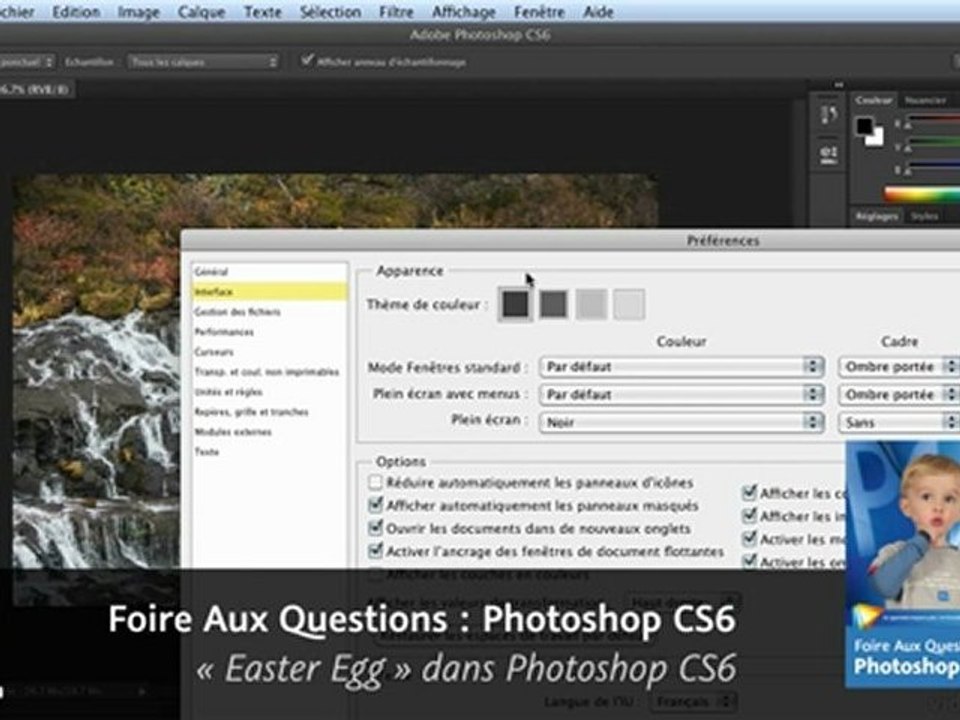Open Plein écran color dropdown showing Noir
The height and width of the screenshot is (720, 960).
pos(681,422)
